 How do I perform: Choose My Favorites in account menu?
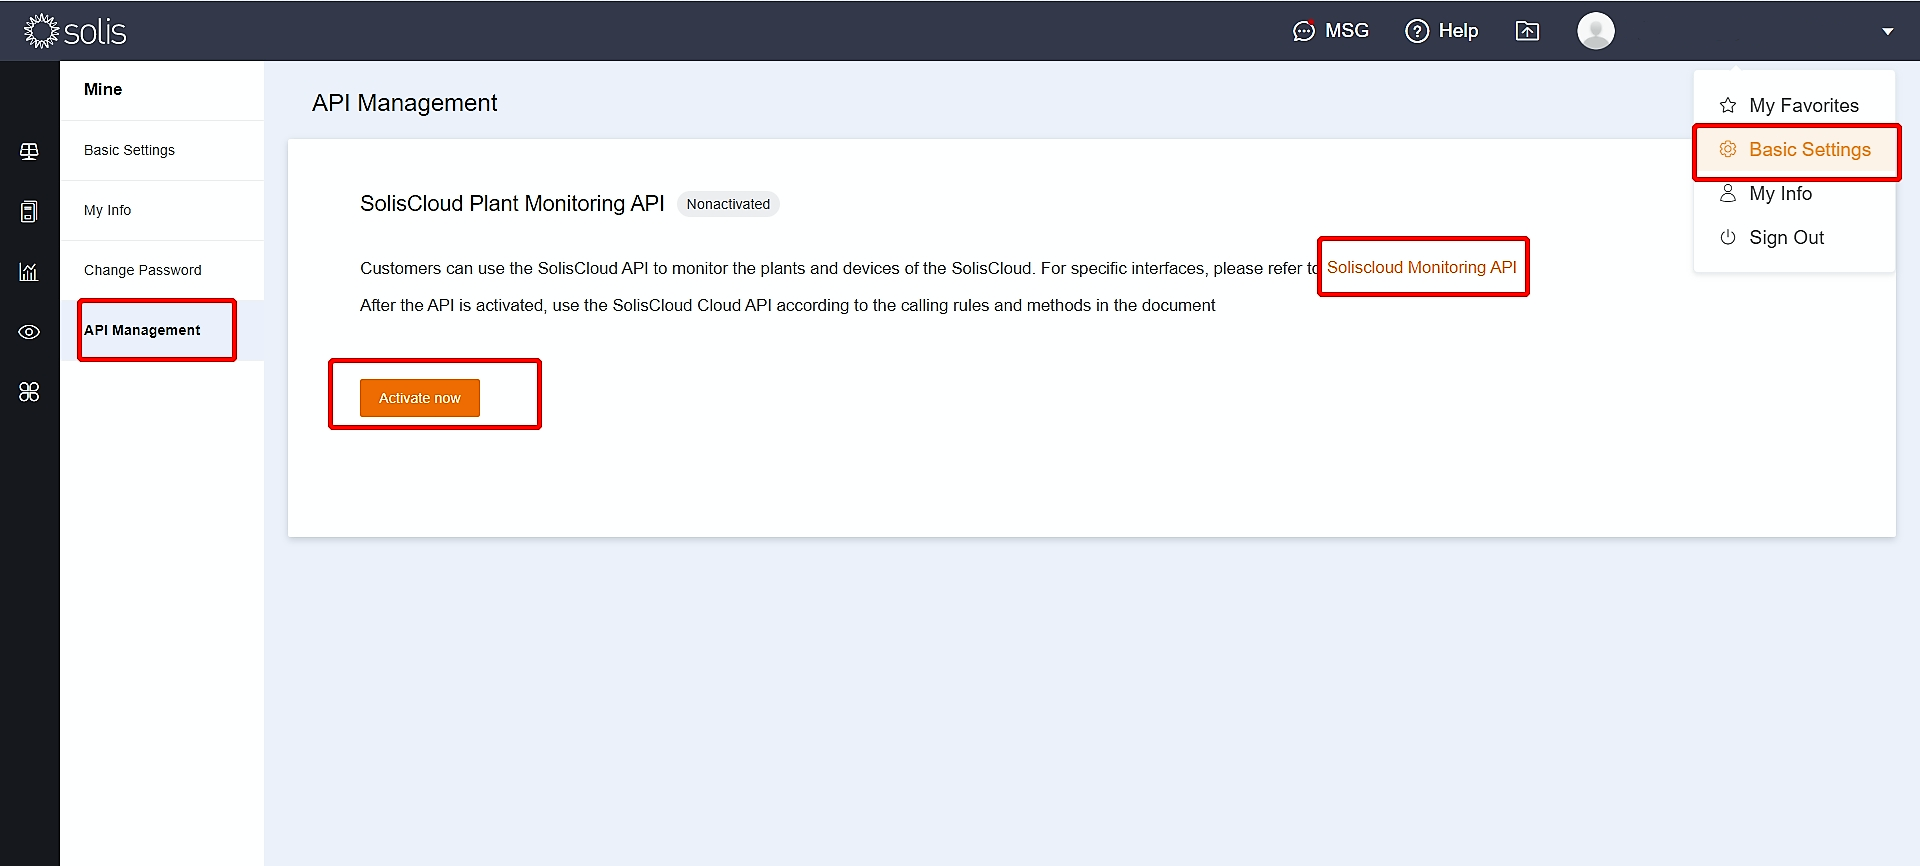pos(1794,105)
